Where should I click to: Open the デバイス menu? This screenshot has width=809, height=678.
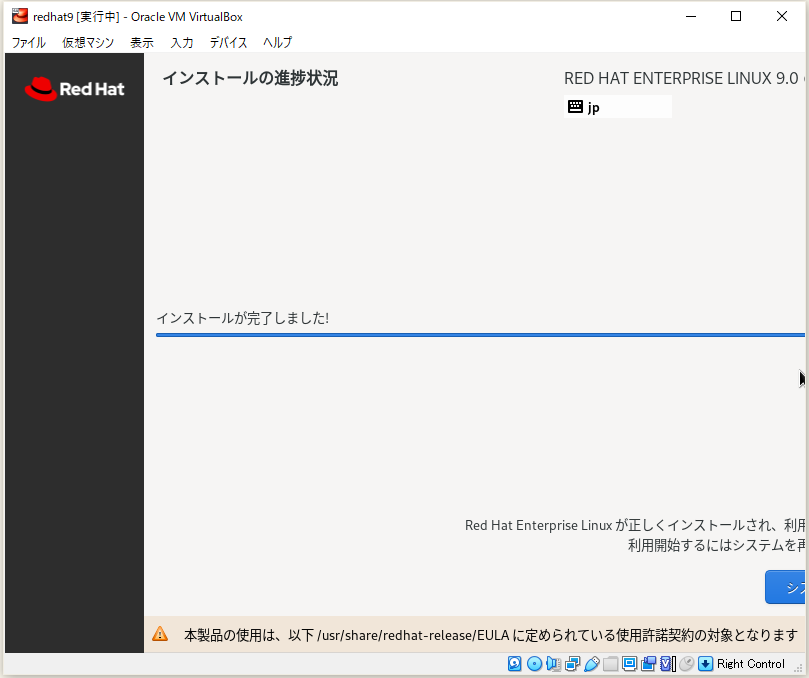pos(228,42)
